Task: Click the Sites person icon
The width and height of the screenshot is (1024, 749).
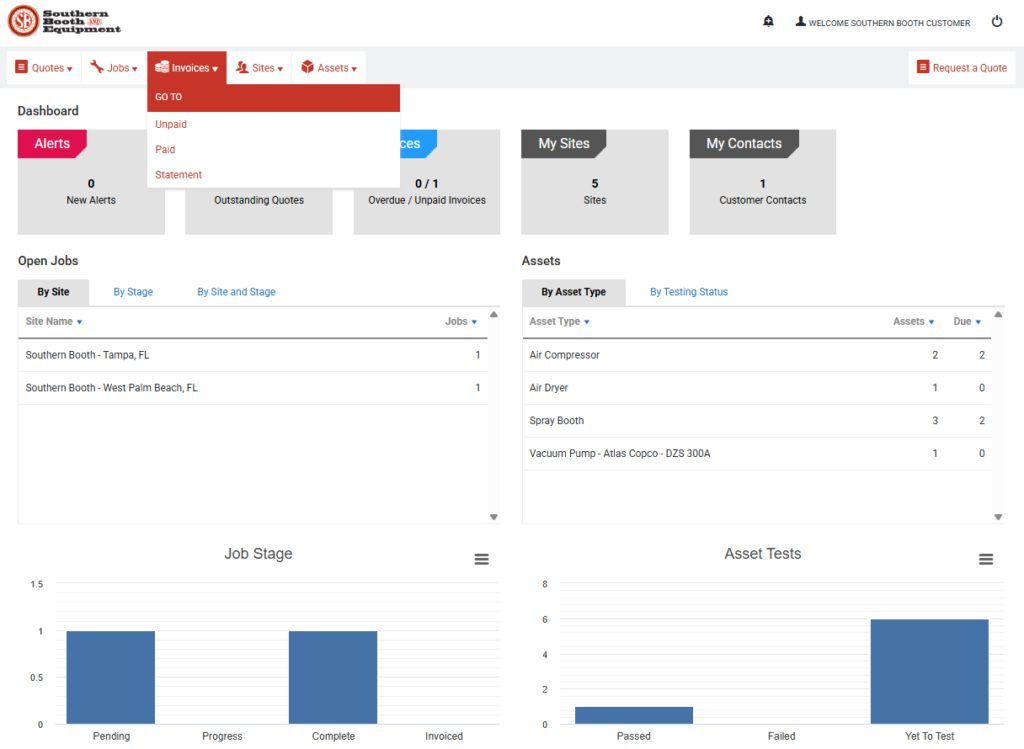Action: coord(242,67)
